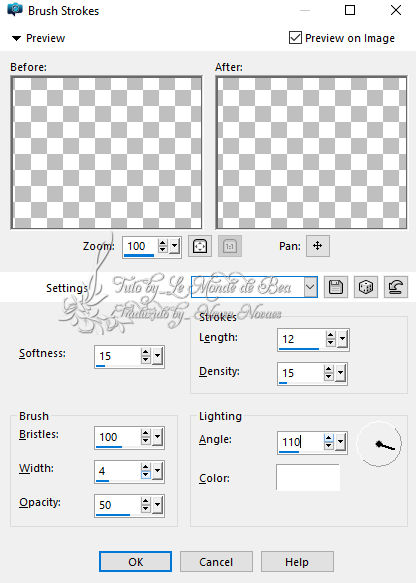Screen dimensions: 416x583
Task: Increase Density using the up spinner
Action: pos(329,369)
